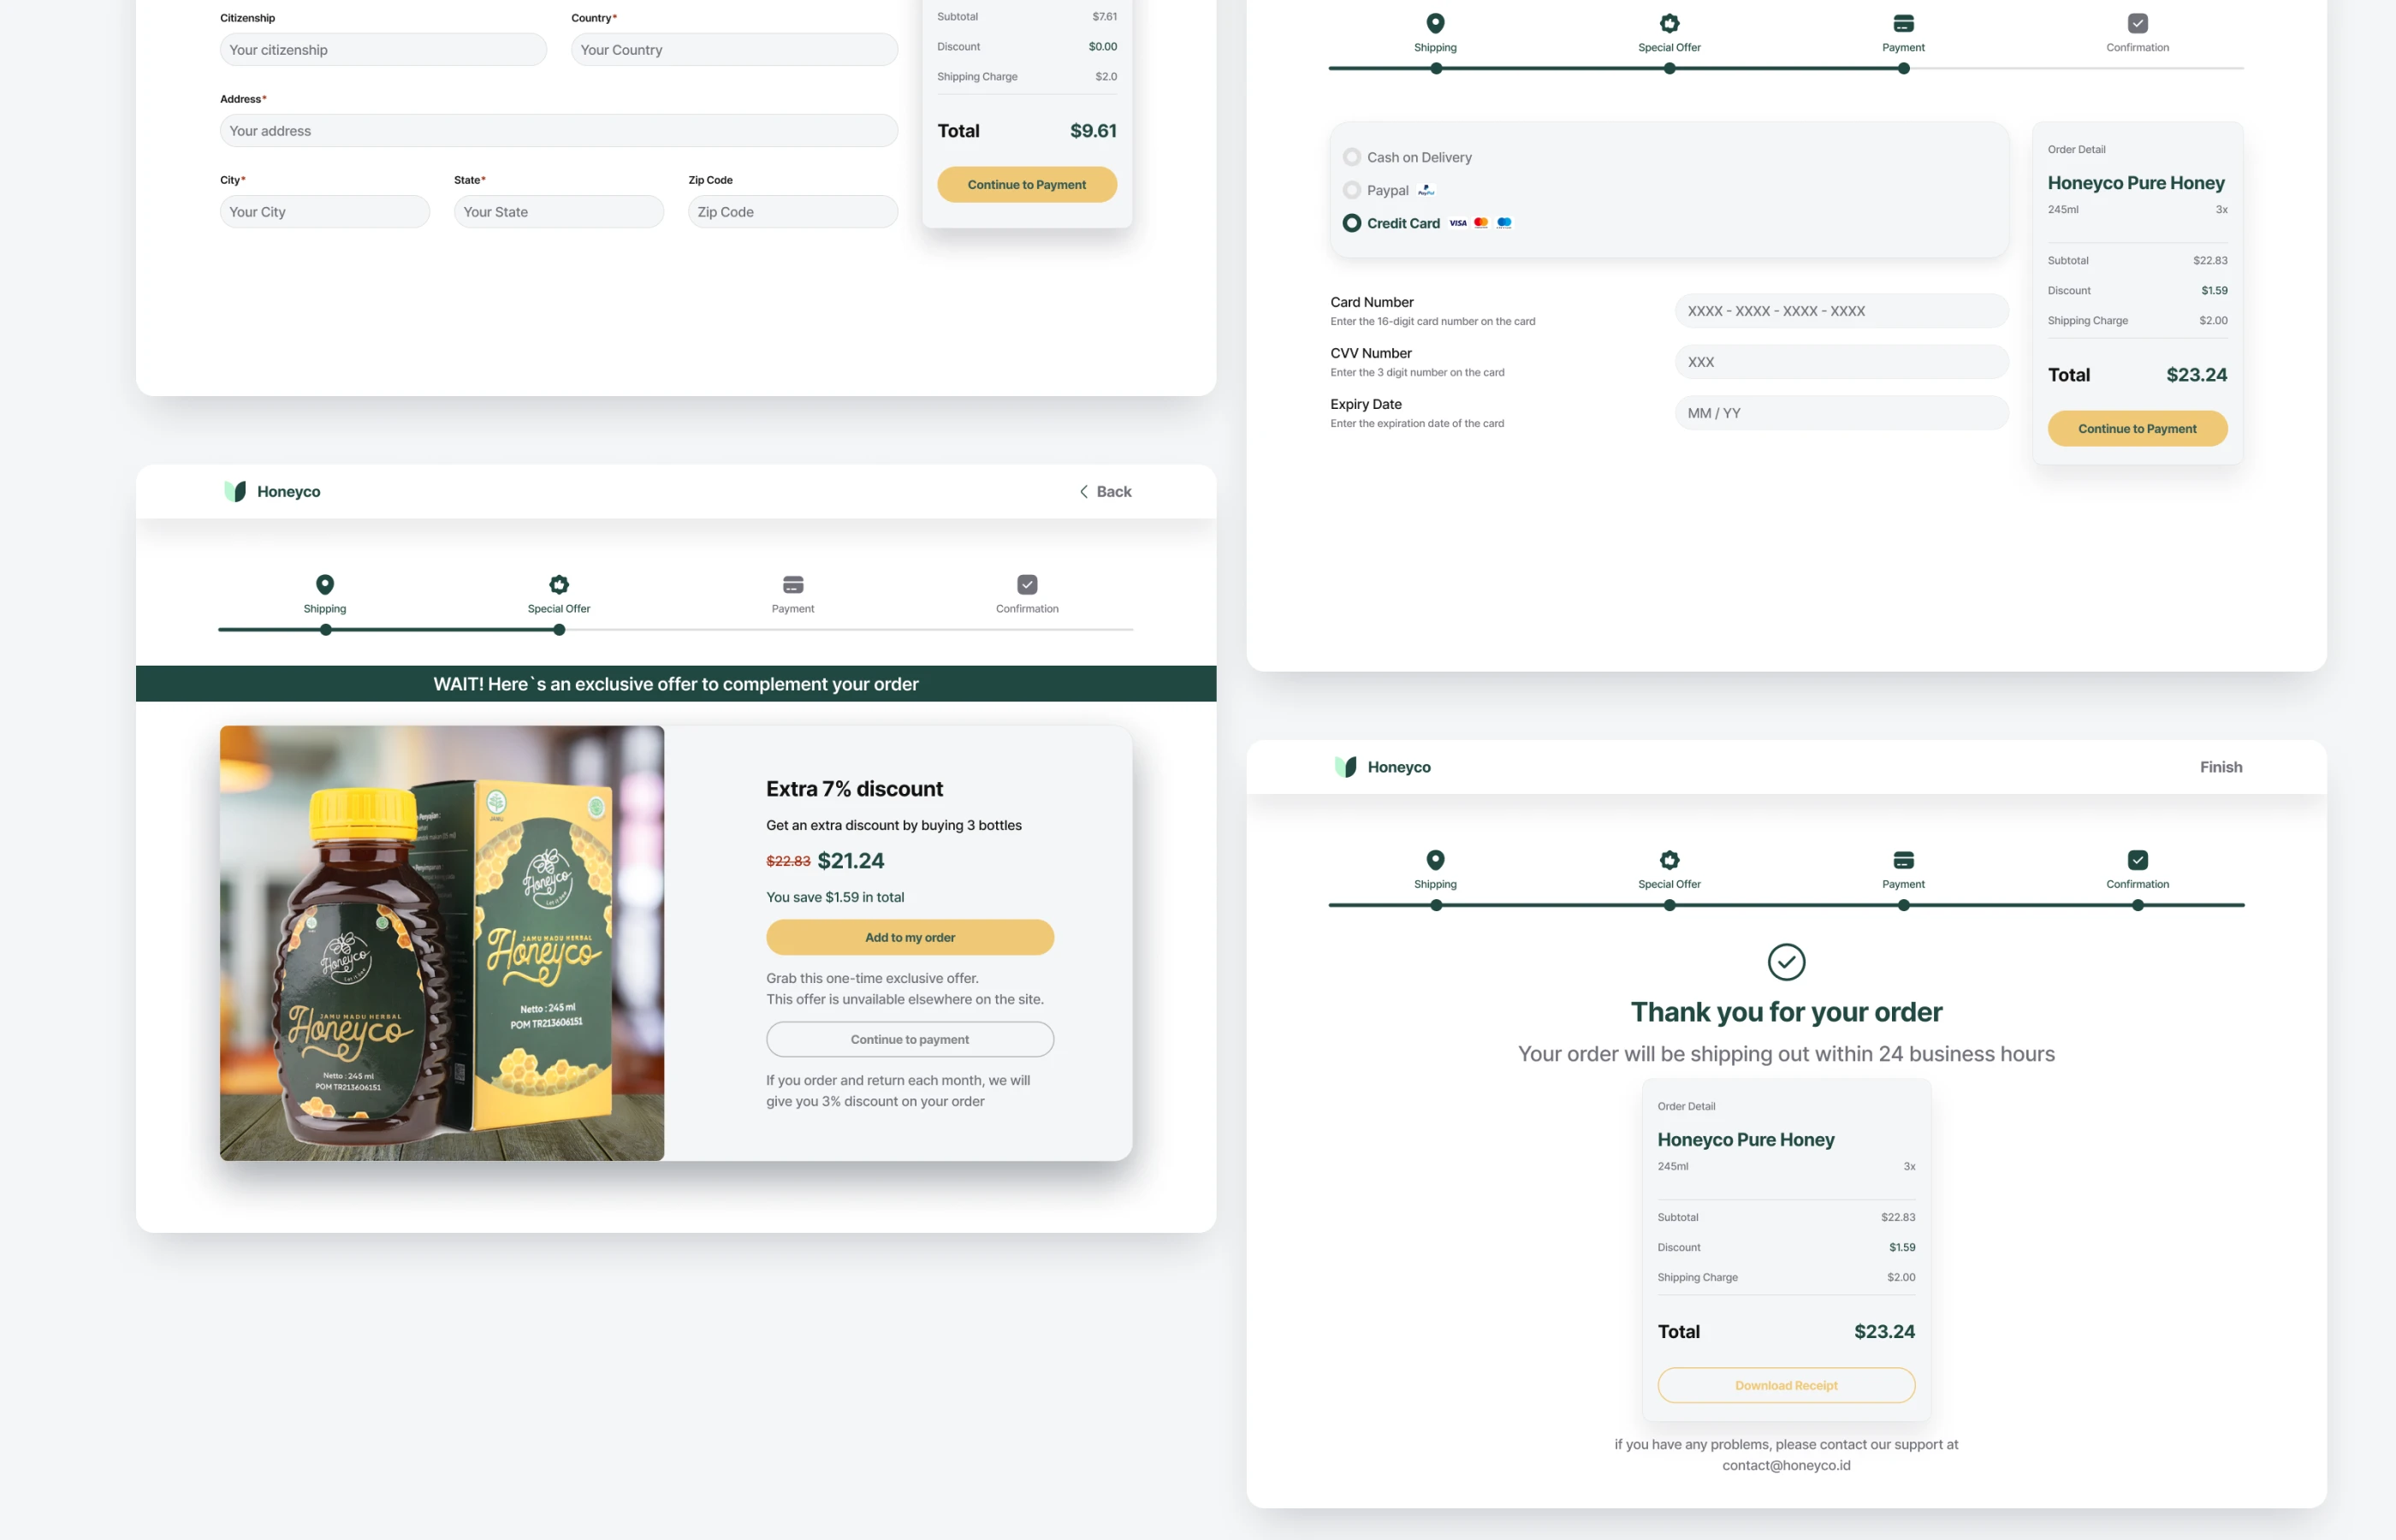Click the PayPal logo icon
Viewport: 2396px width, 1540px height.
pos(1426,190)
